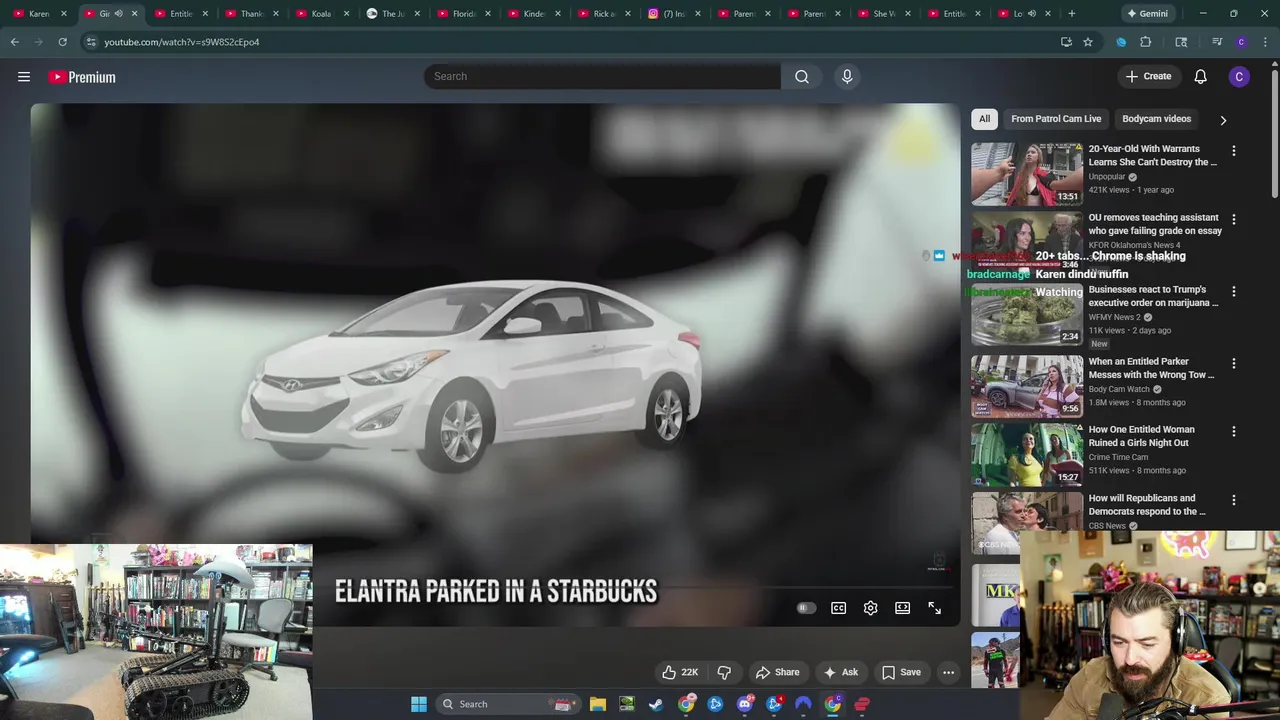The height and width of the screenshot is (720, 1280).
Task: Click the search magnifier button
Action: (x=802, y=76)
